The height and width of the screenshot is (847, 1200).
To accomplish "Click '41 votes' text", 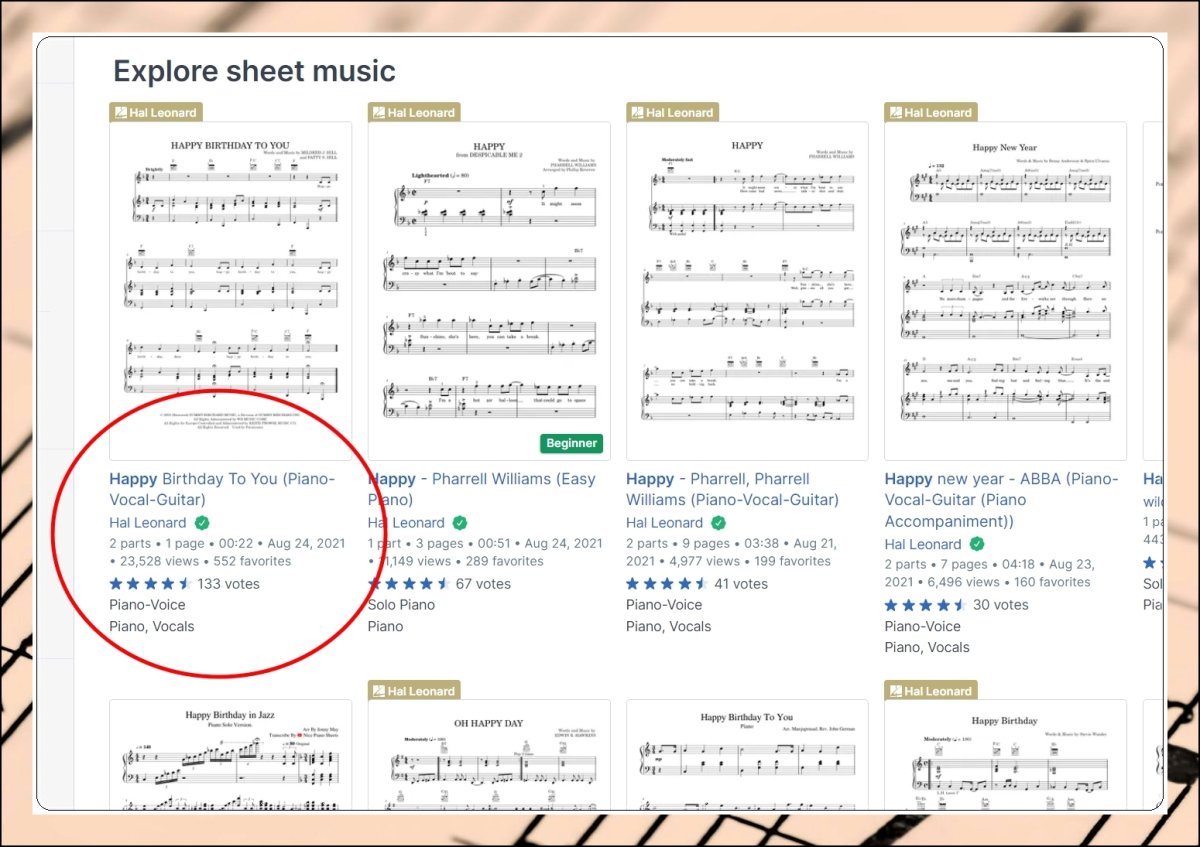I will click(x=741, y=583).
